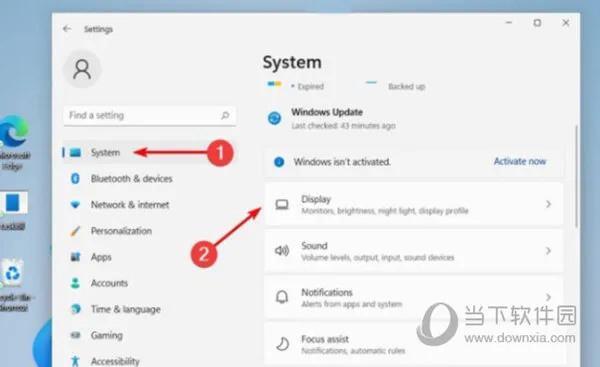The width and height of the screenshot is (600, 367).
Task: Open Microsoft Edge desktop icon
Action: (14, 142)
